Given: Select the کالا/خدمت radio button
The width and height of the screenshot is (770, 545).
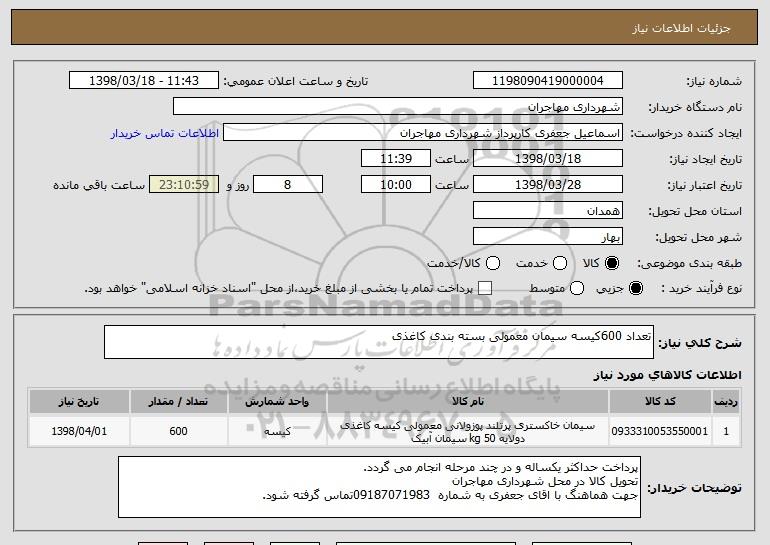Looking at the screenshot, I should point(493,264).
